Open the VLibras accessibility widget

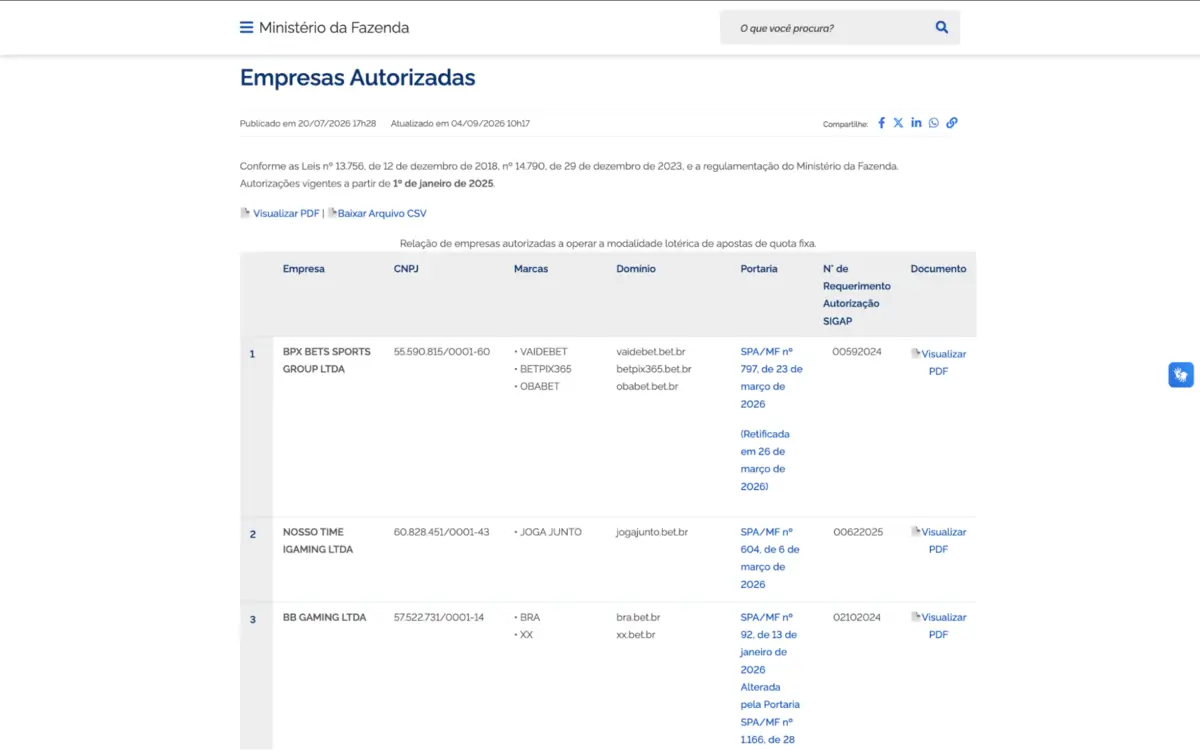tap(1181, 375)
